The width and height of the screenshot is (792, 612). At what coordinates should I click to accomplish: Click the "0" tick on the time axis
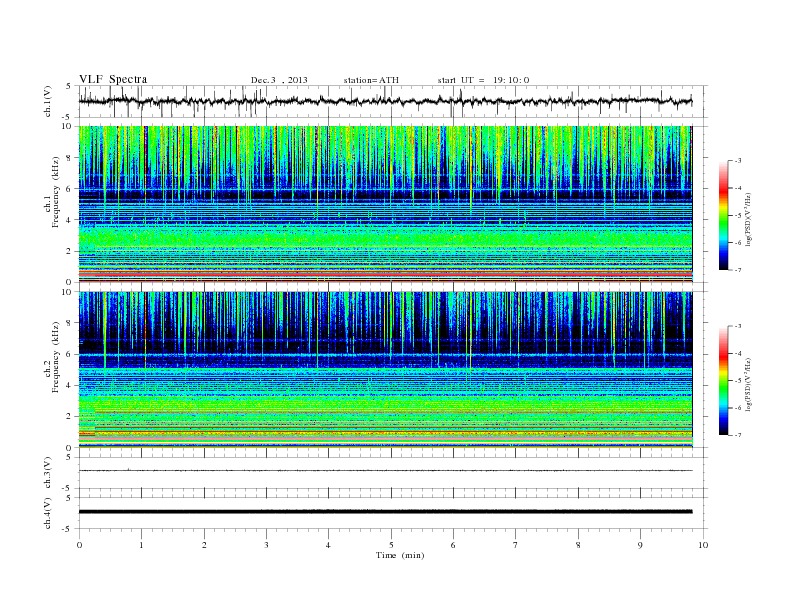tap(79, 545)
